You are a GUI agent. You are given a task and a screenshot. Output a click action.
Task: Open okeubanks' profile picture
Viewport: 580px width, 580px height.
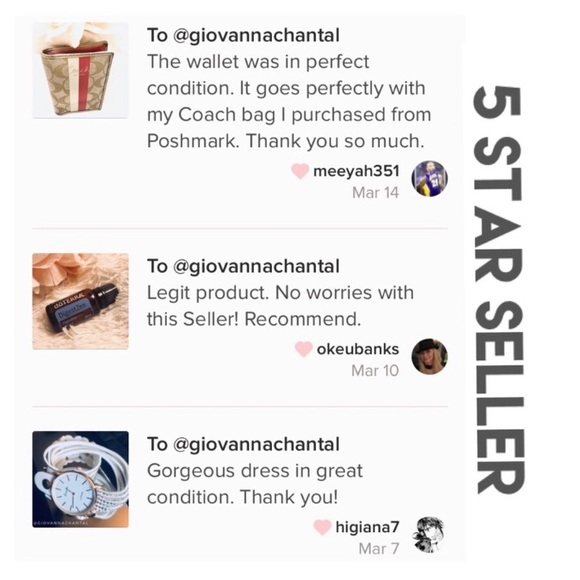pyautogui.click(x=429, y=357)
